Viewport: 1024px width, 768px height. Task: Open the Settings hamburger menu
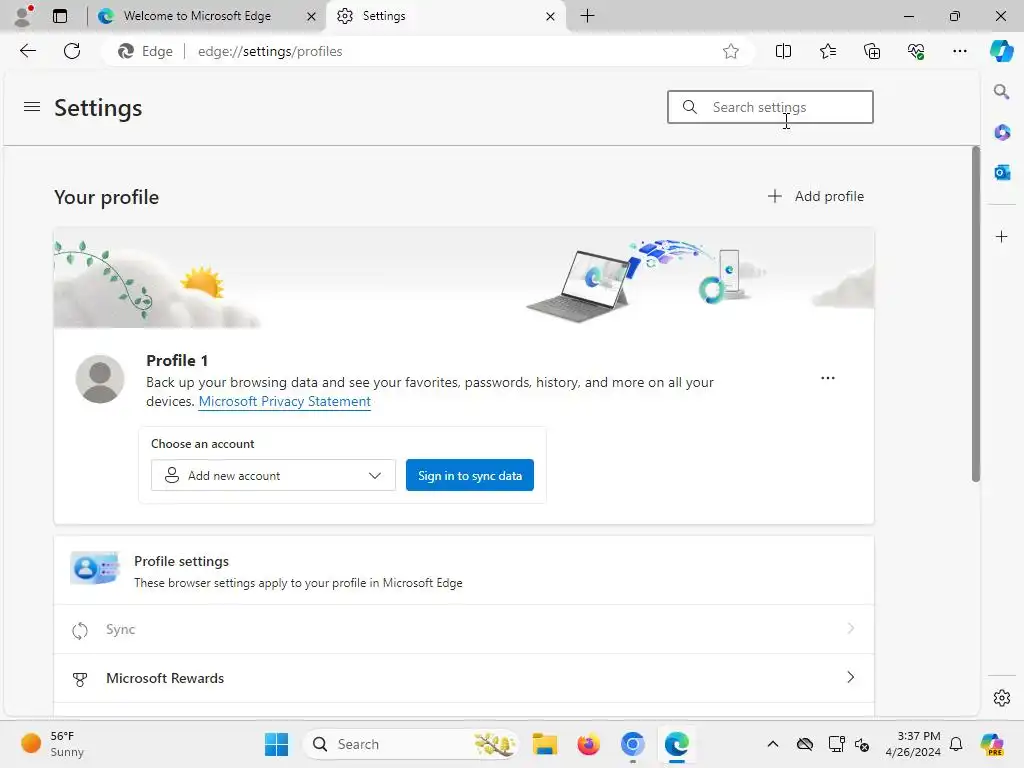click(32, 106)
